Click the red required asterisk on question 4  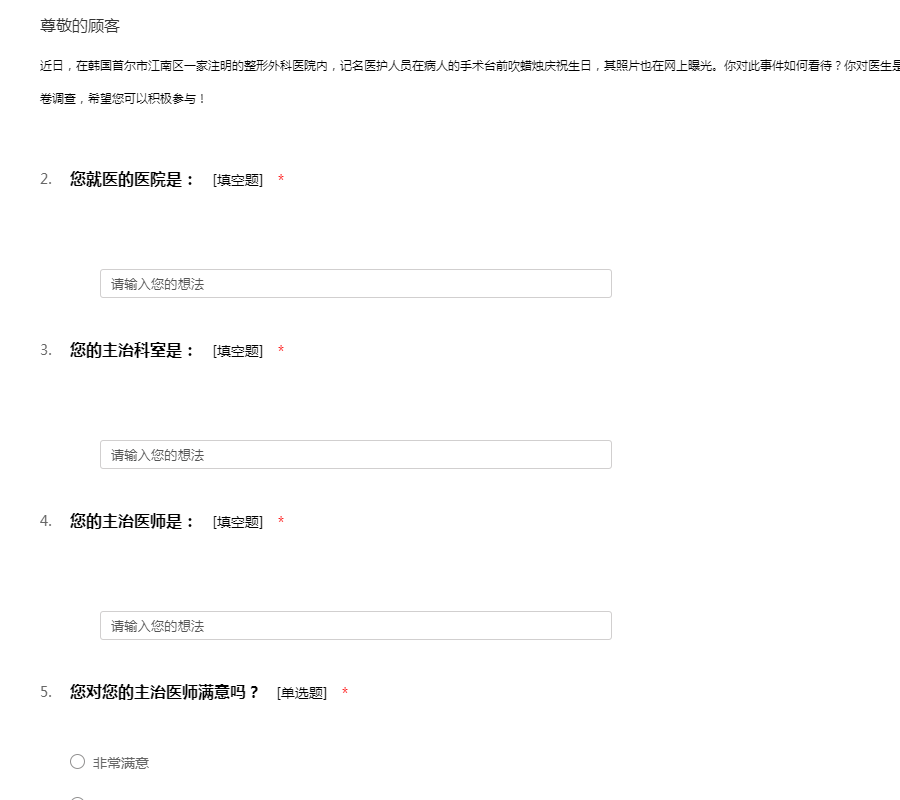tap(281, 521)
